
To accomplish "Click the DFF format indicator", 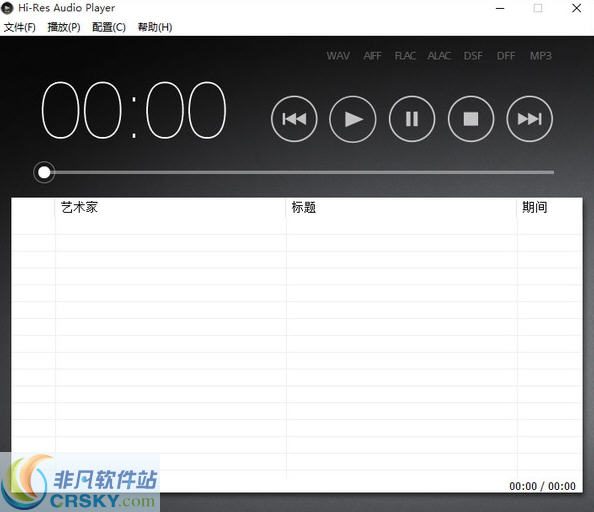I will (x=506, y=56).
